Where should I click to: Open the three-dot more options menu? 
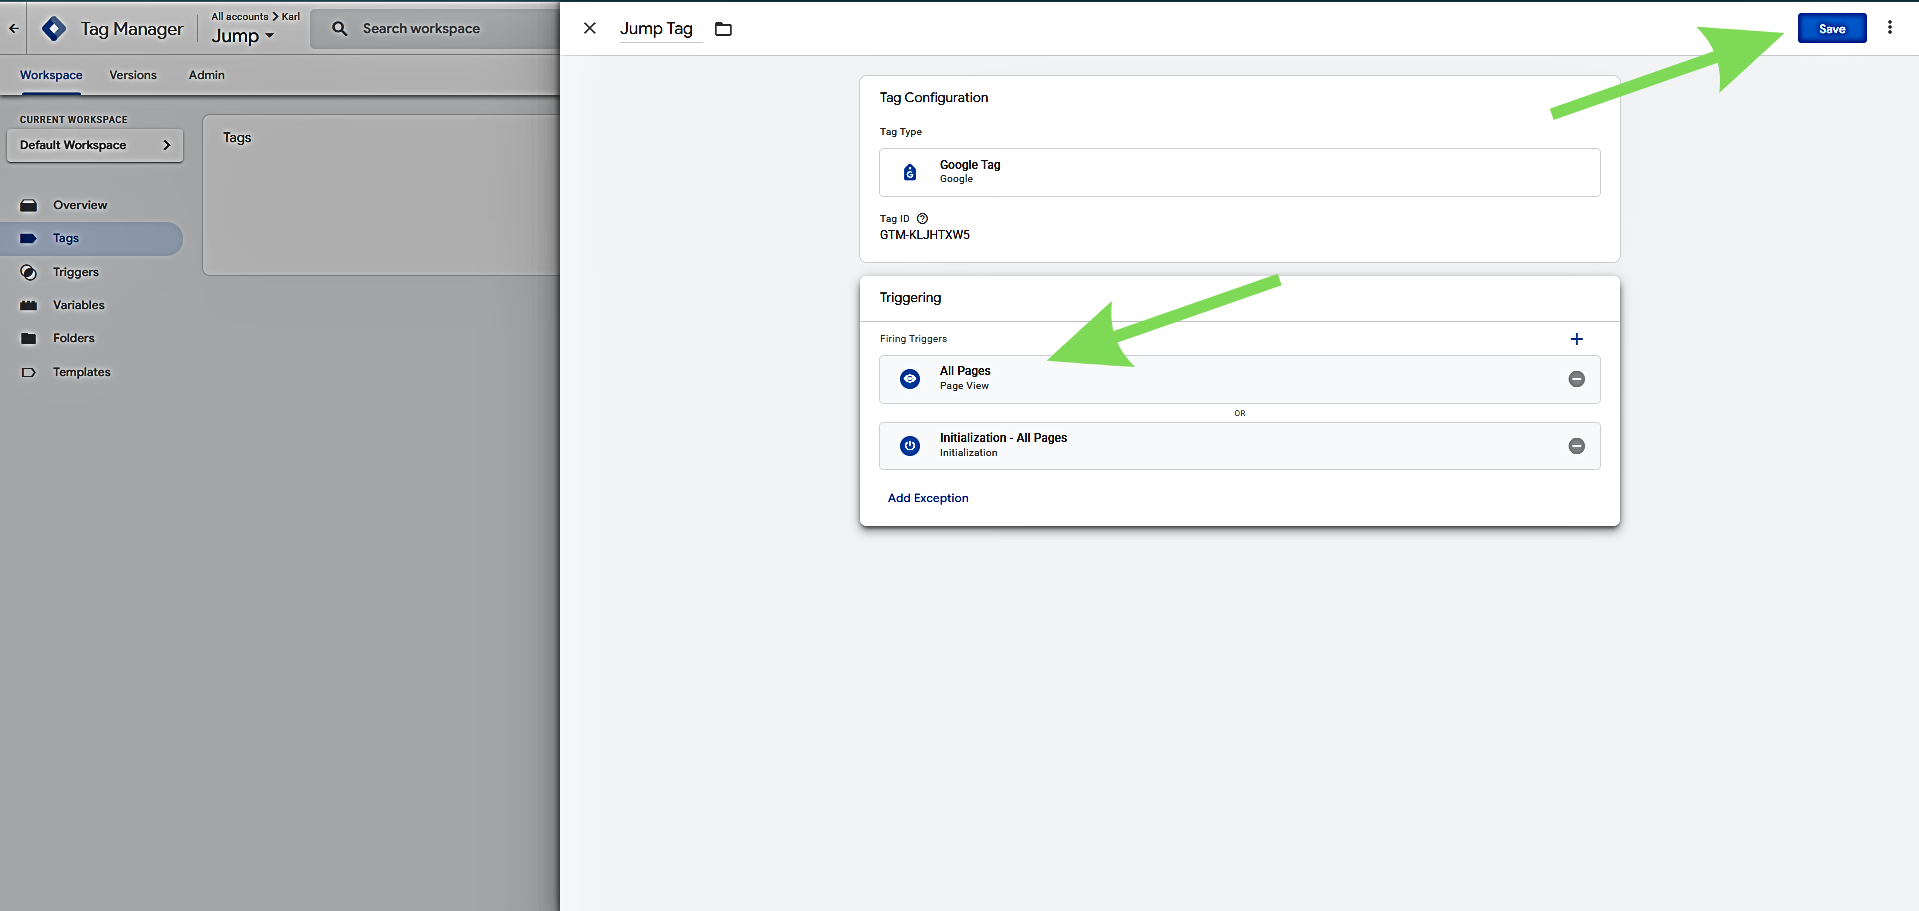pyautogui.click(x=1889, y=28)
